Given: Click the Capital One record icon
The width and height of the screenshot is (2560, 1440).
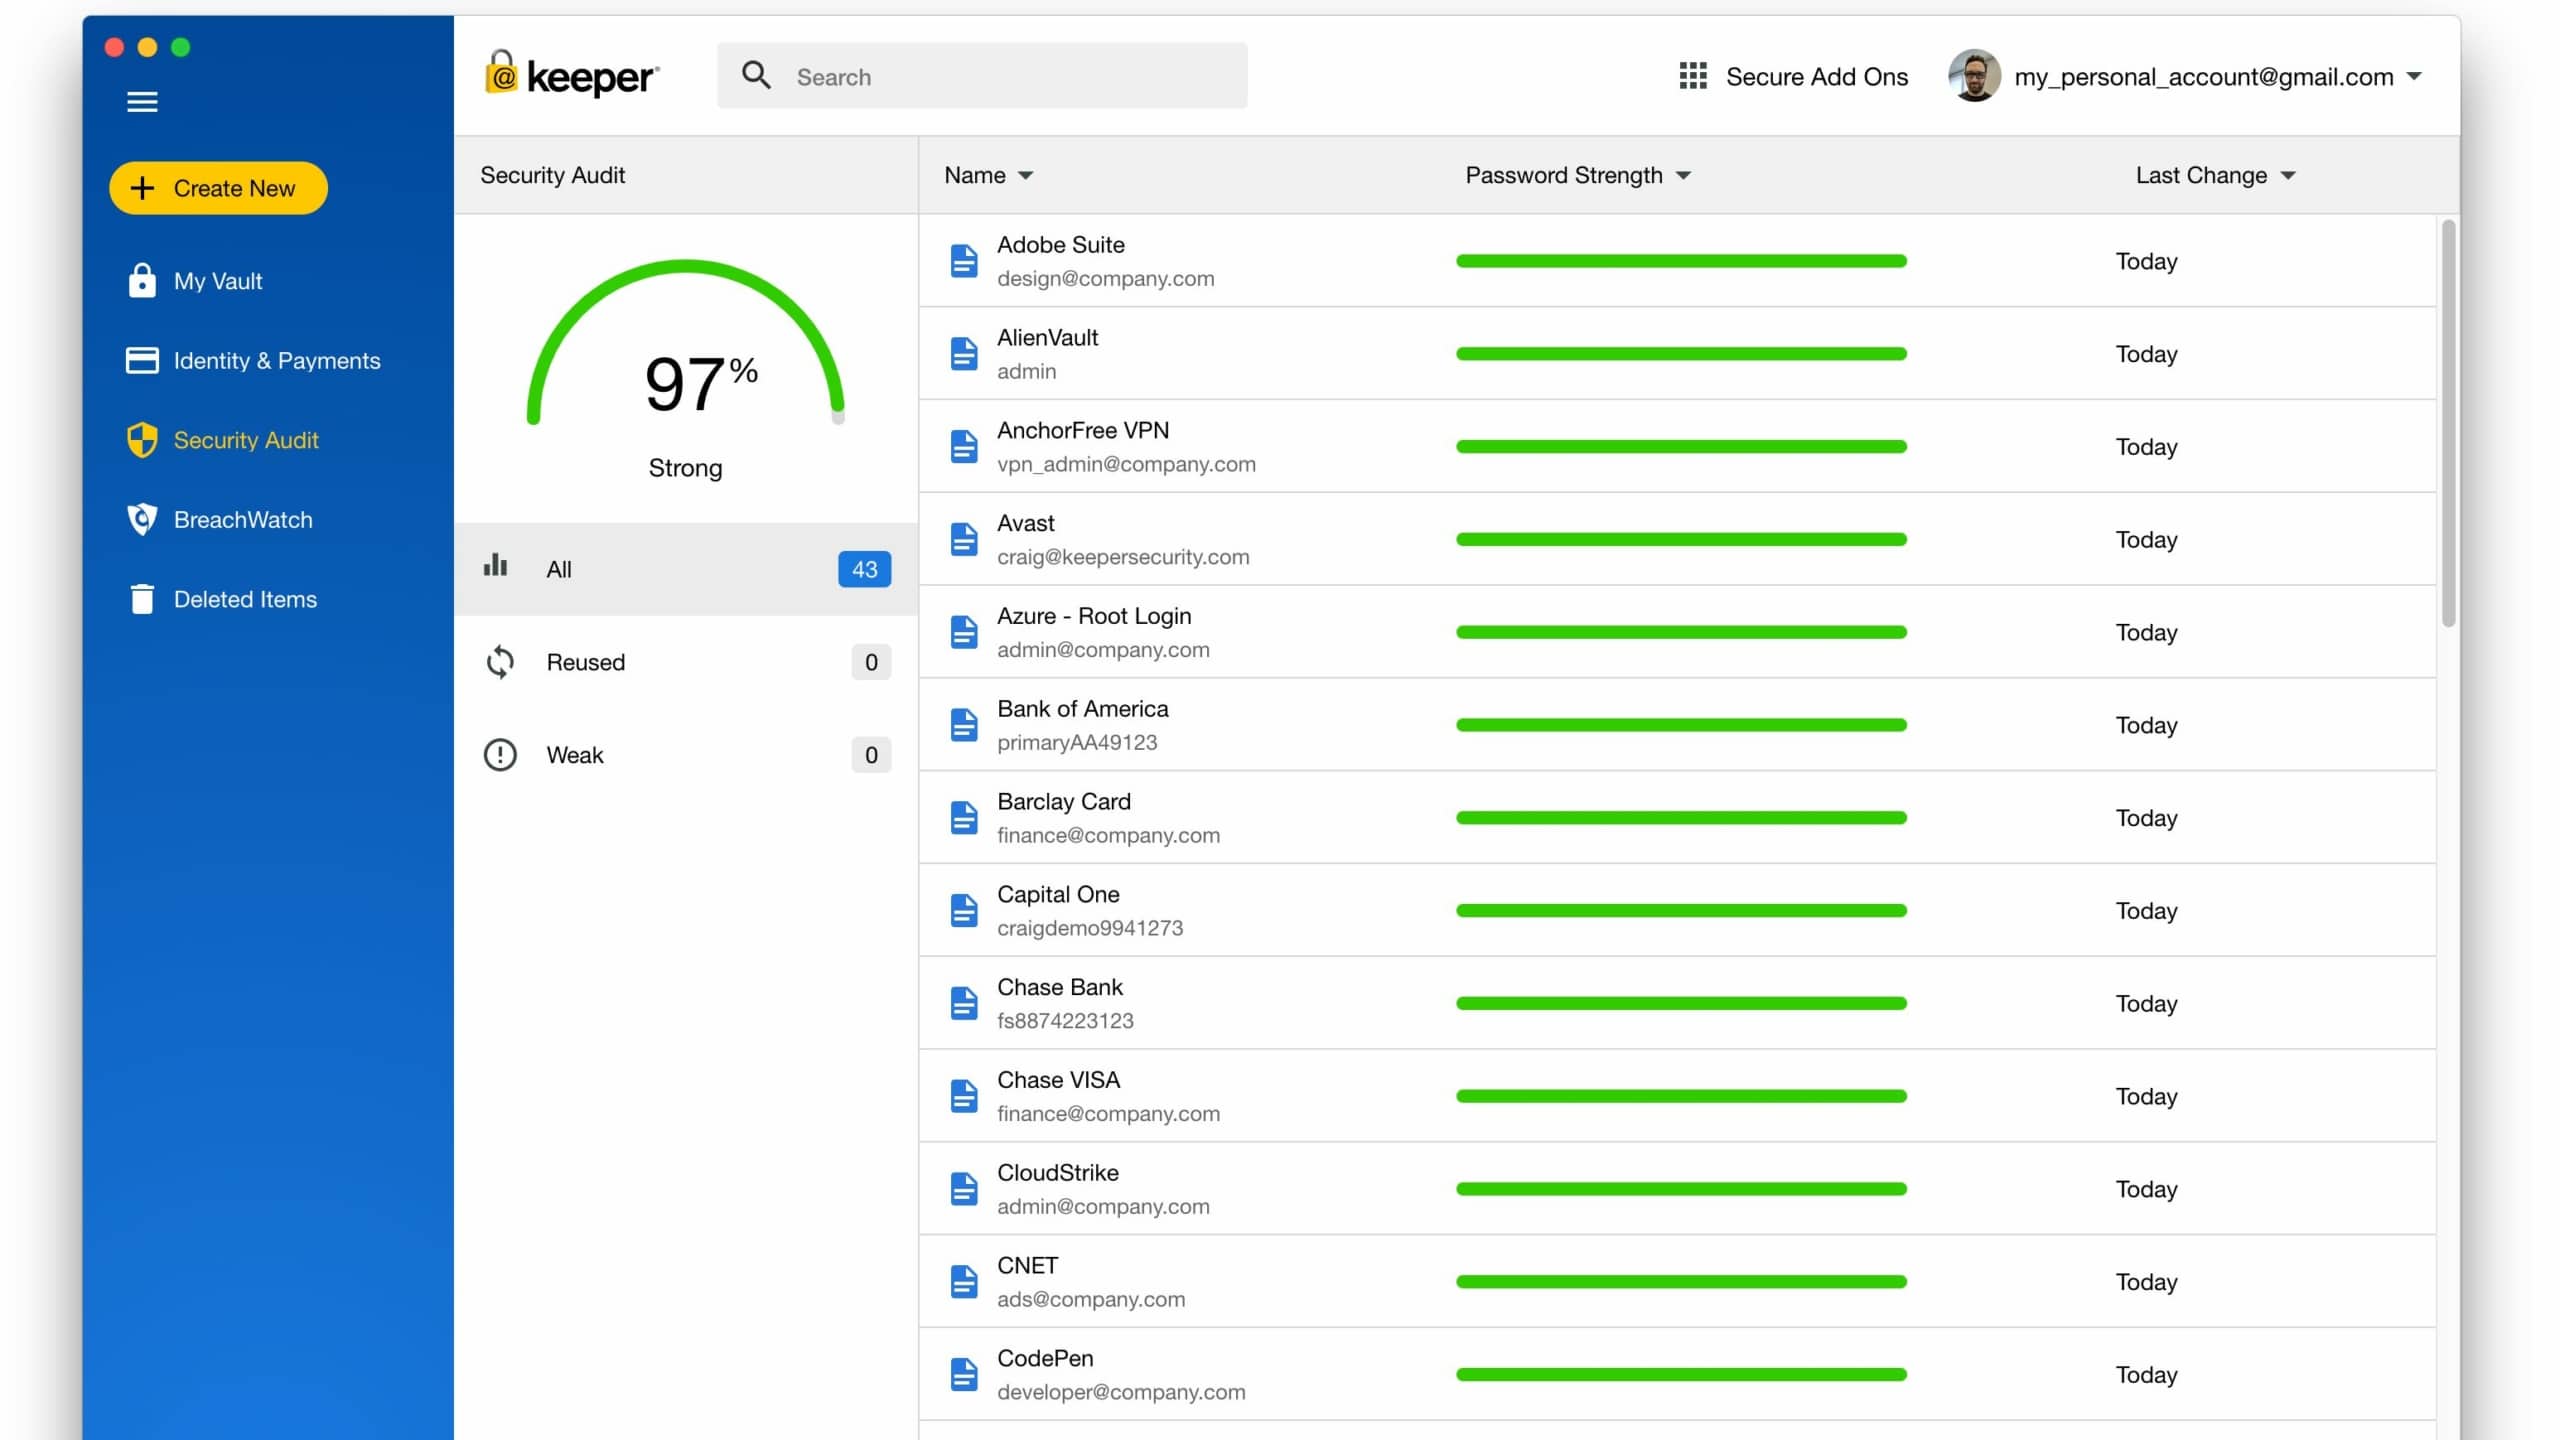Looking at the screenshot, I should (x=963, y=911).
